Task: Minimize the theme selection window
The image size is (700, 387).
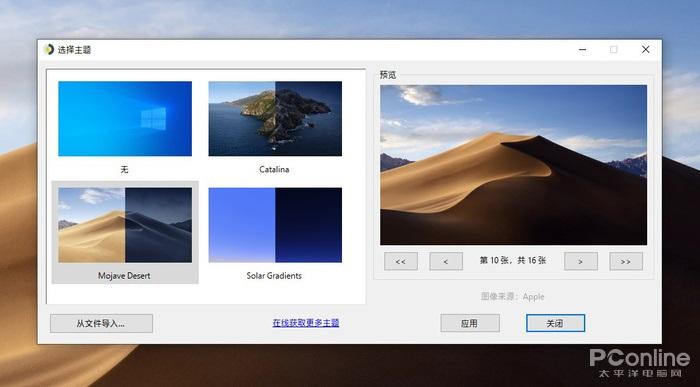Action: coord(582,50)
